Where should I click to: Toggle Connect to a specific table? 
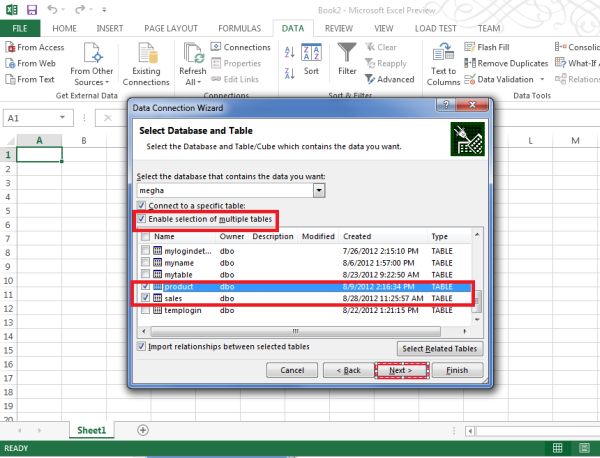click(x=142, y=205)
